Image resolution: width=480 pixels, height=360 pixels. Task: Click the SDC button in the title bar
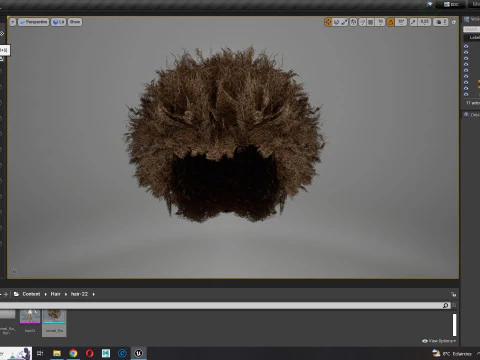(x=451, y=4)
